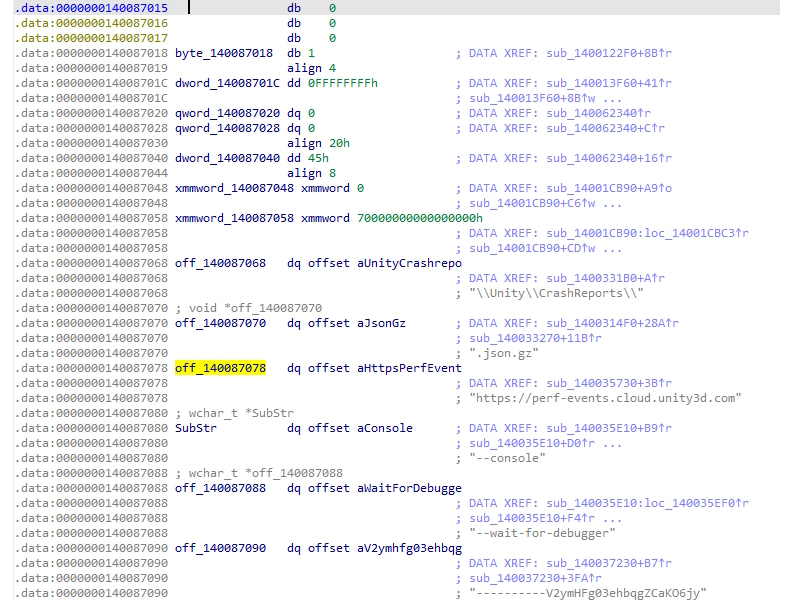Jump to xref sub_14001CB90+CD
This screenshot has width=800, height=600.
532,248
